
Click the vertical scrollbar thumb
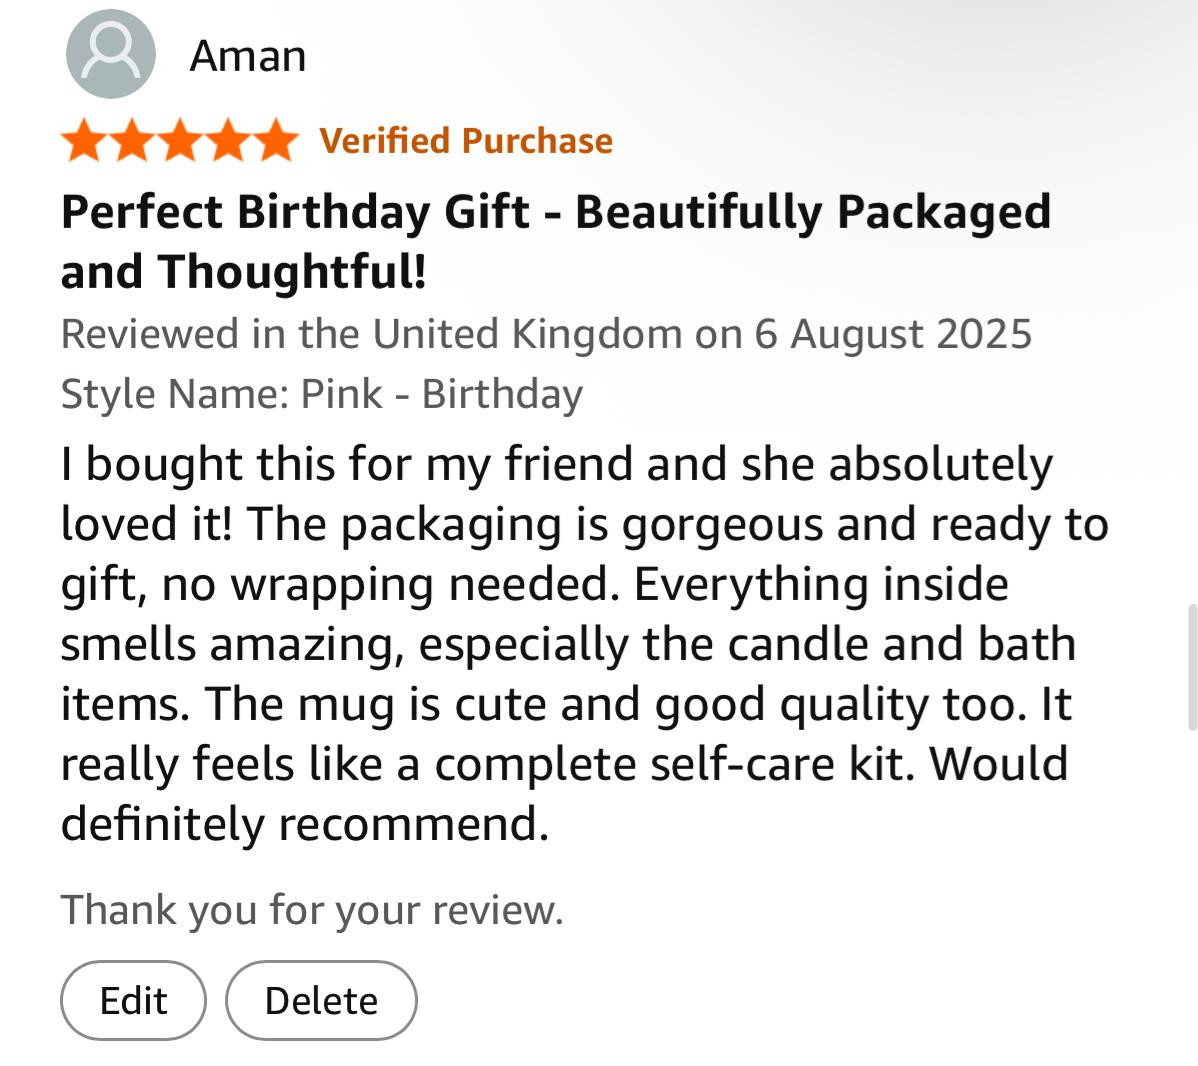[x=1191, y=667]
